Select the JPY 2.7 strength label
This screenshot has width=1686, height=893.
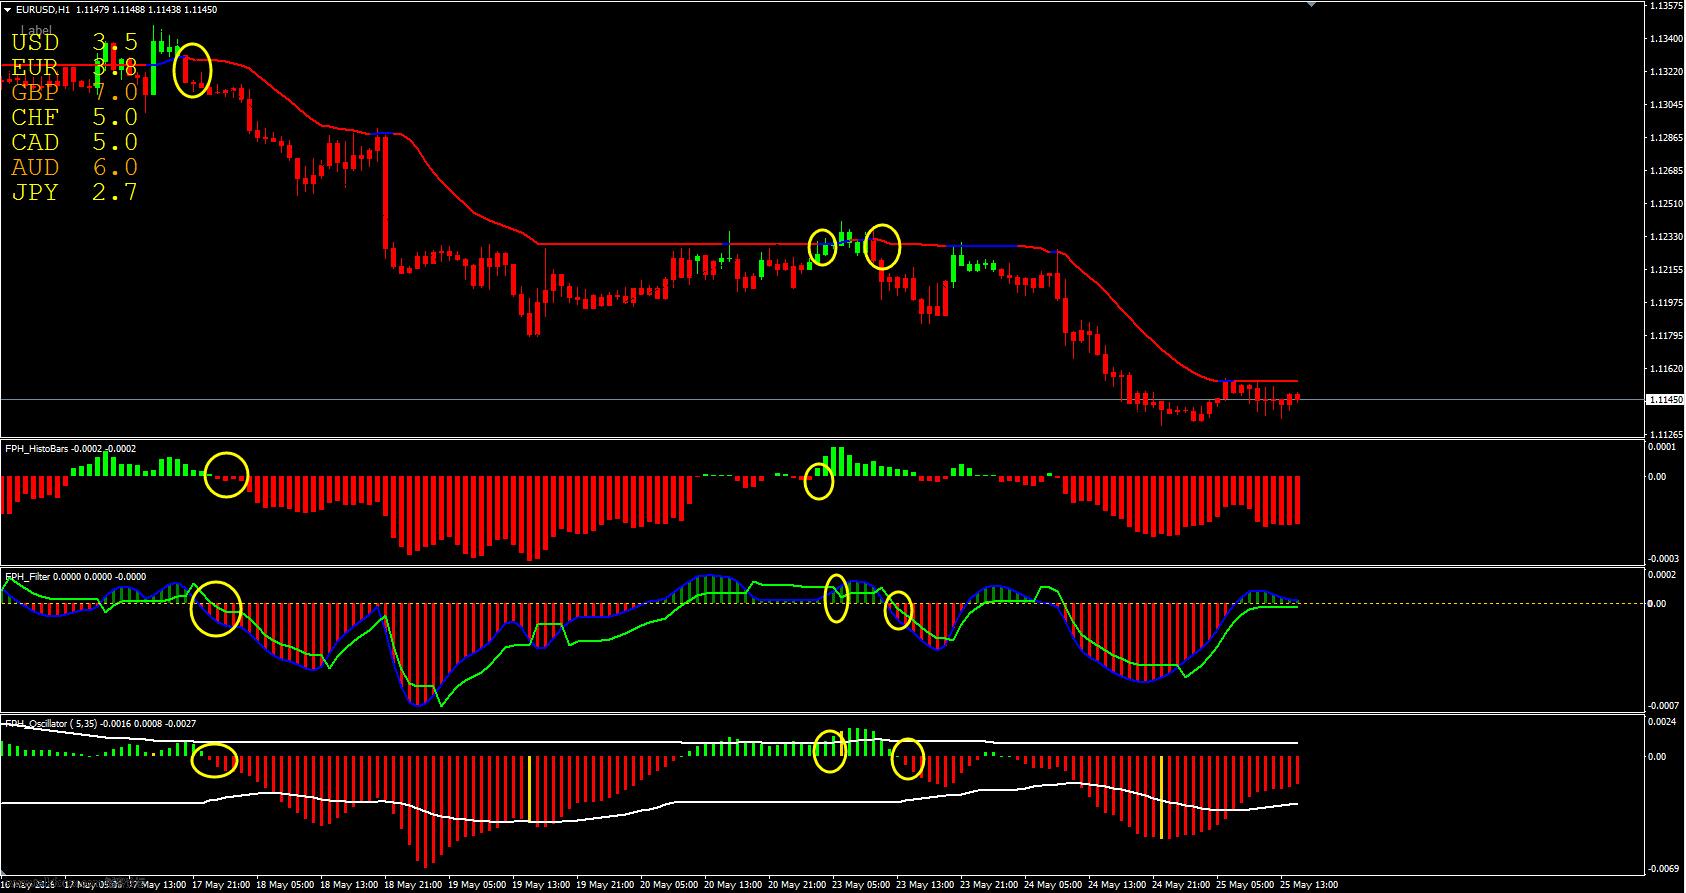tap(74, 192)
